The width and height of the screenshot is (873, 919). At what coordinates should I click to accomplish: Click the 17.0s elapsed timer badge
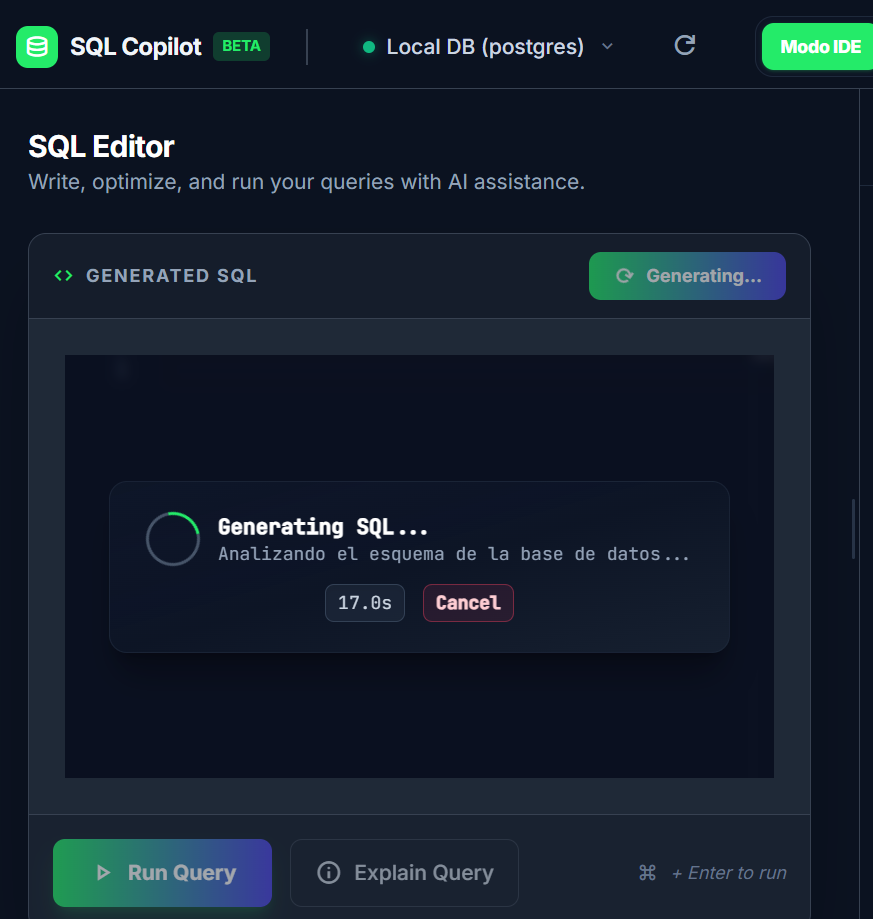pyautogui.click(x=364, y=603)
